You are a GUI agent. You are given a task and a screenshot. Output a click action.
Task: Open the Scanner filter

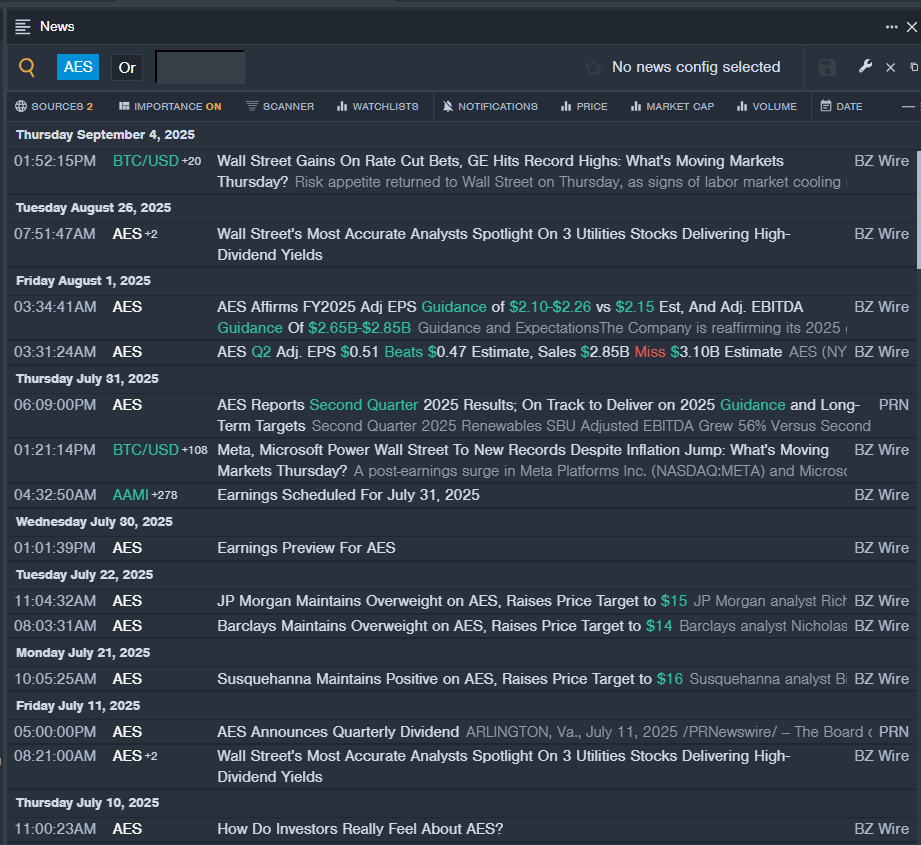(280, 106)
